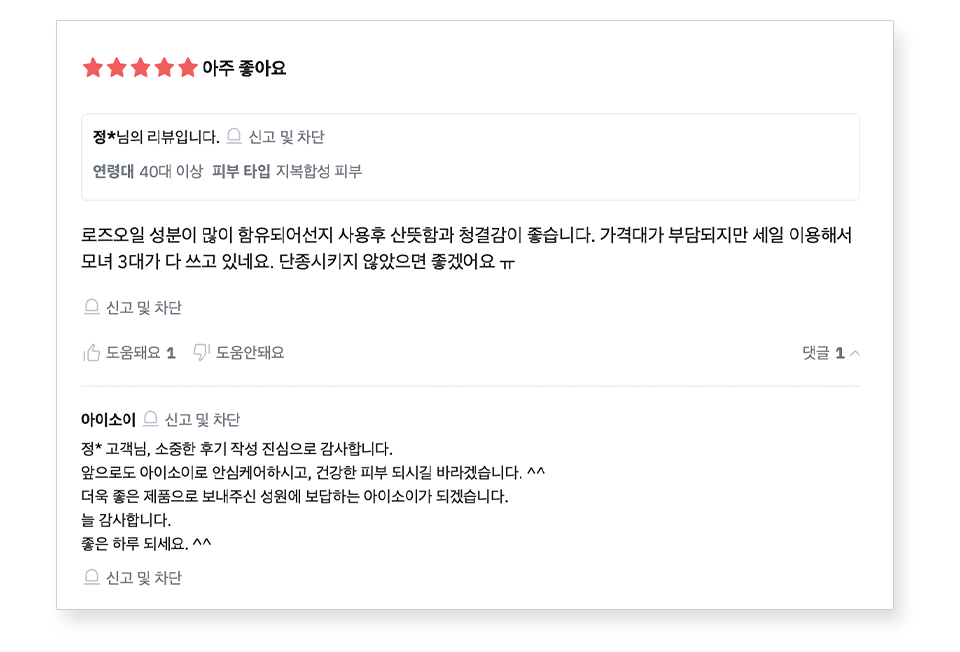
Task: Click the 40대 이상 age group text
Action: tap(170, 171)
